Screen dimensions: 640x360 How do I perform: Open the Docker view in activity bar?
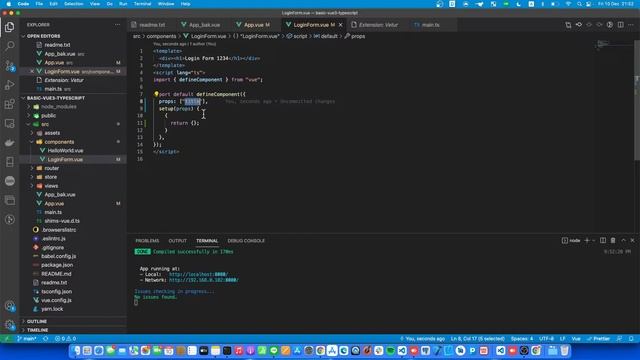[x=9, y=142]
